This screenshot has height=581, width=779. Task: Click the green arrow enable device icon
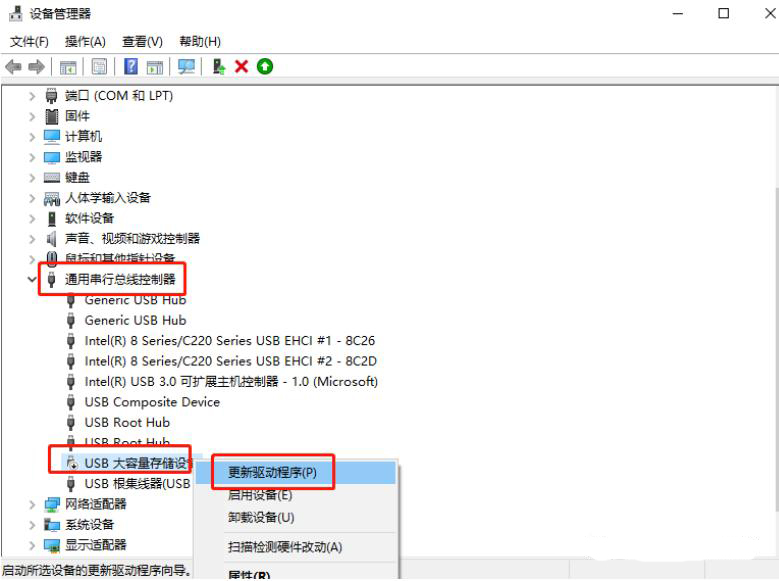coord(265,66)
